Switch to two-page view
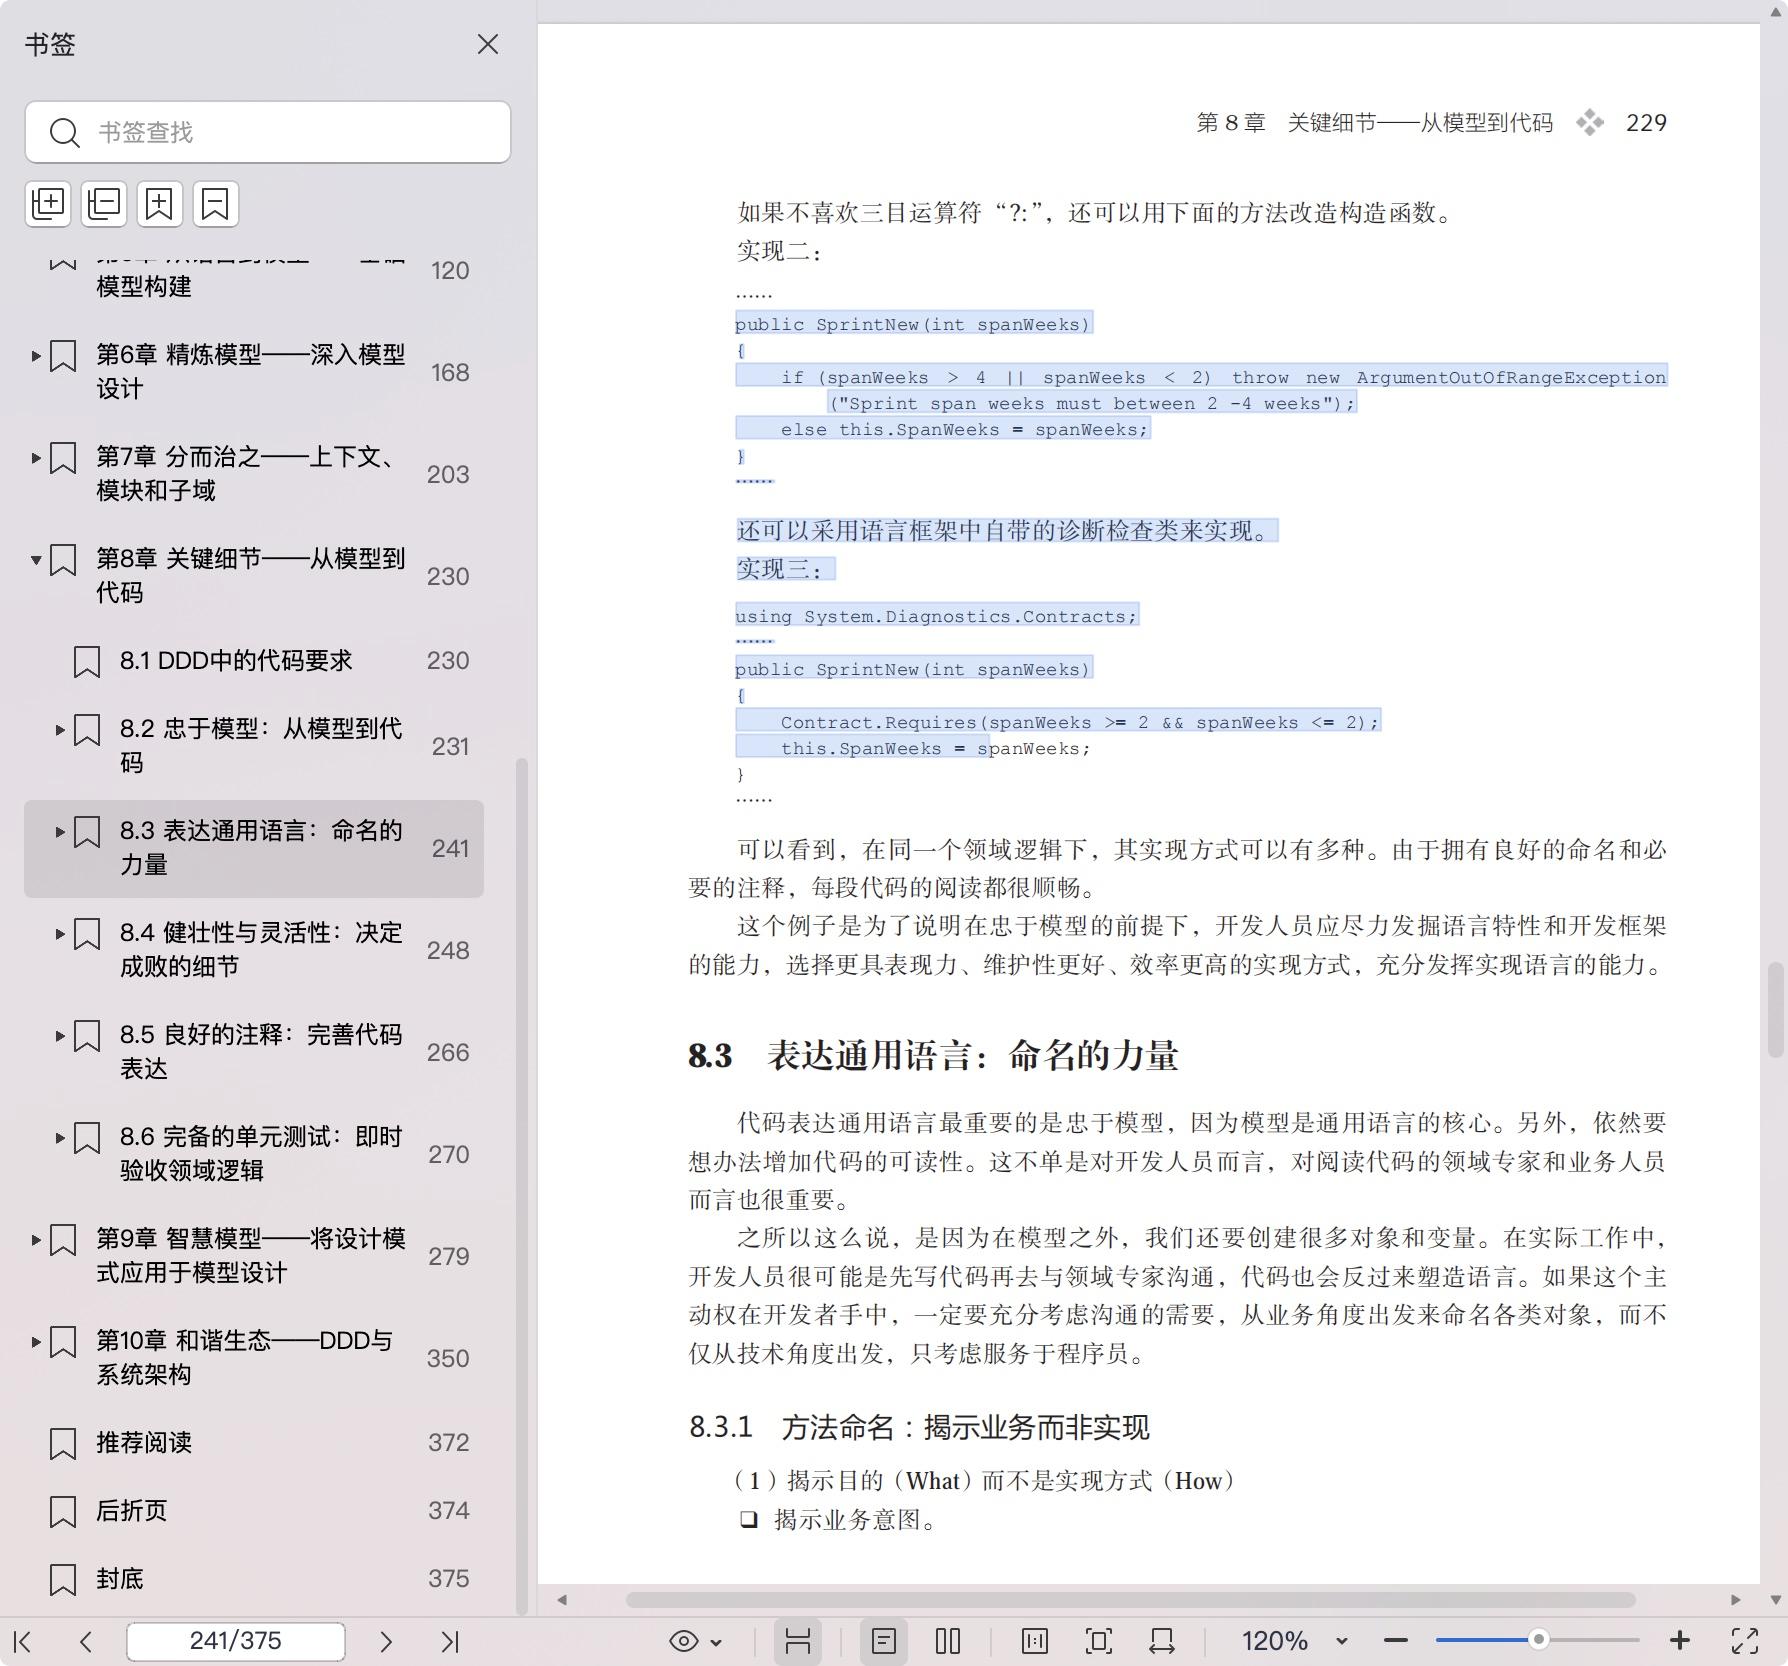The width and height of the screenshot is (1788, 1666). pos(948,1641)
